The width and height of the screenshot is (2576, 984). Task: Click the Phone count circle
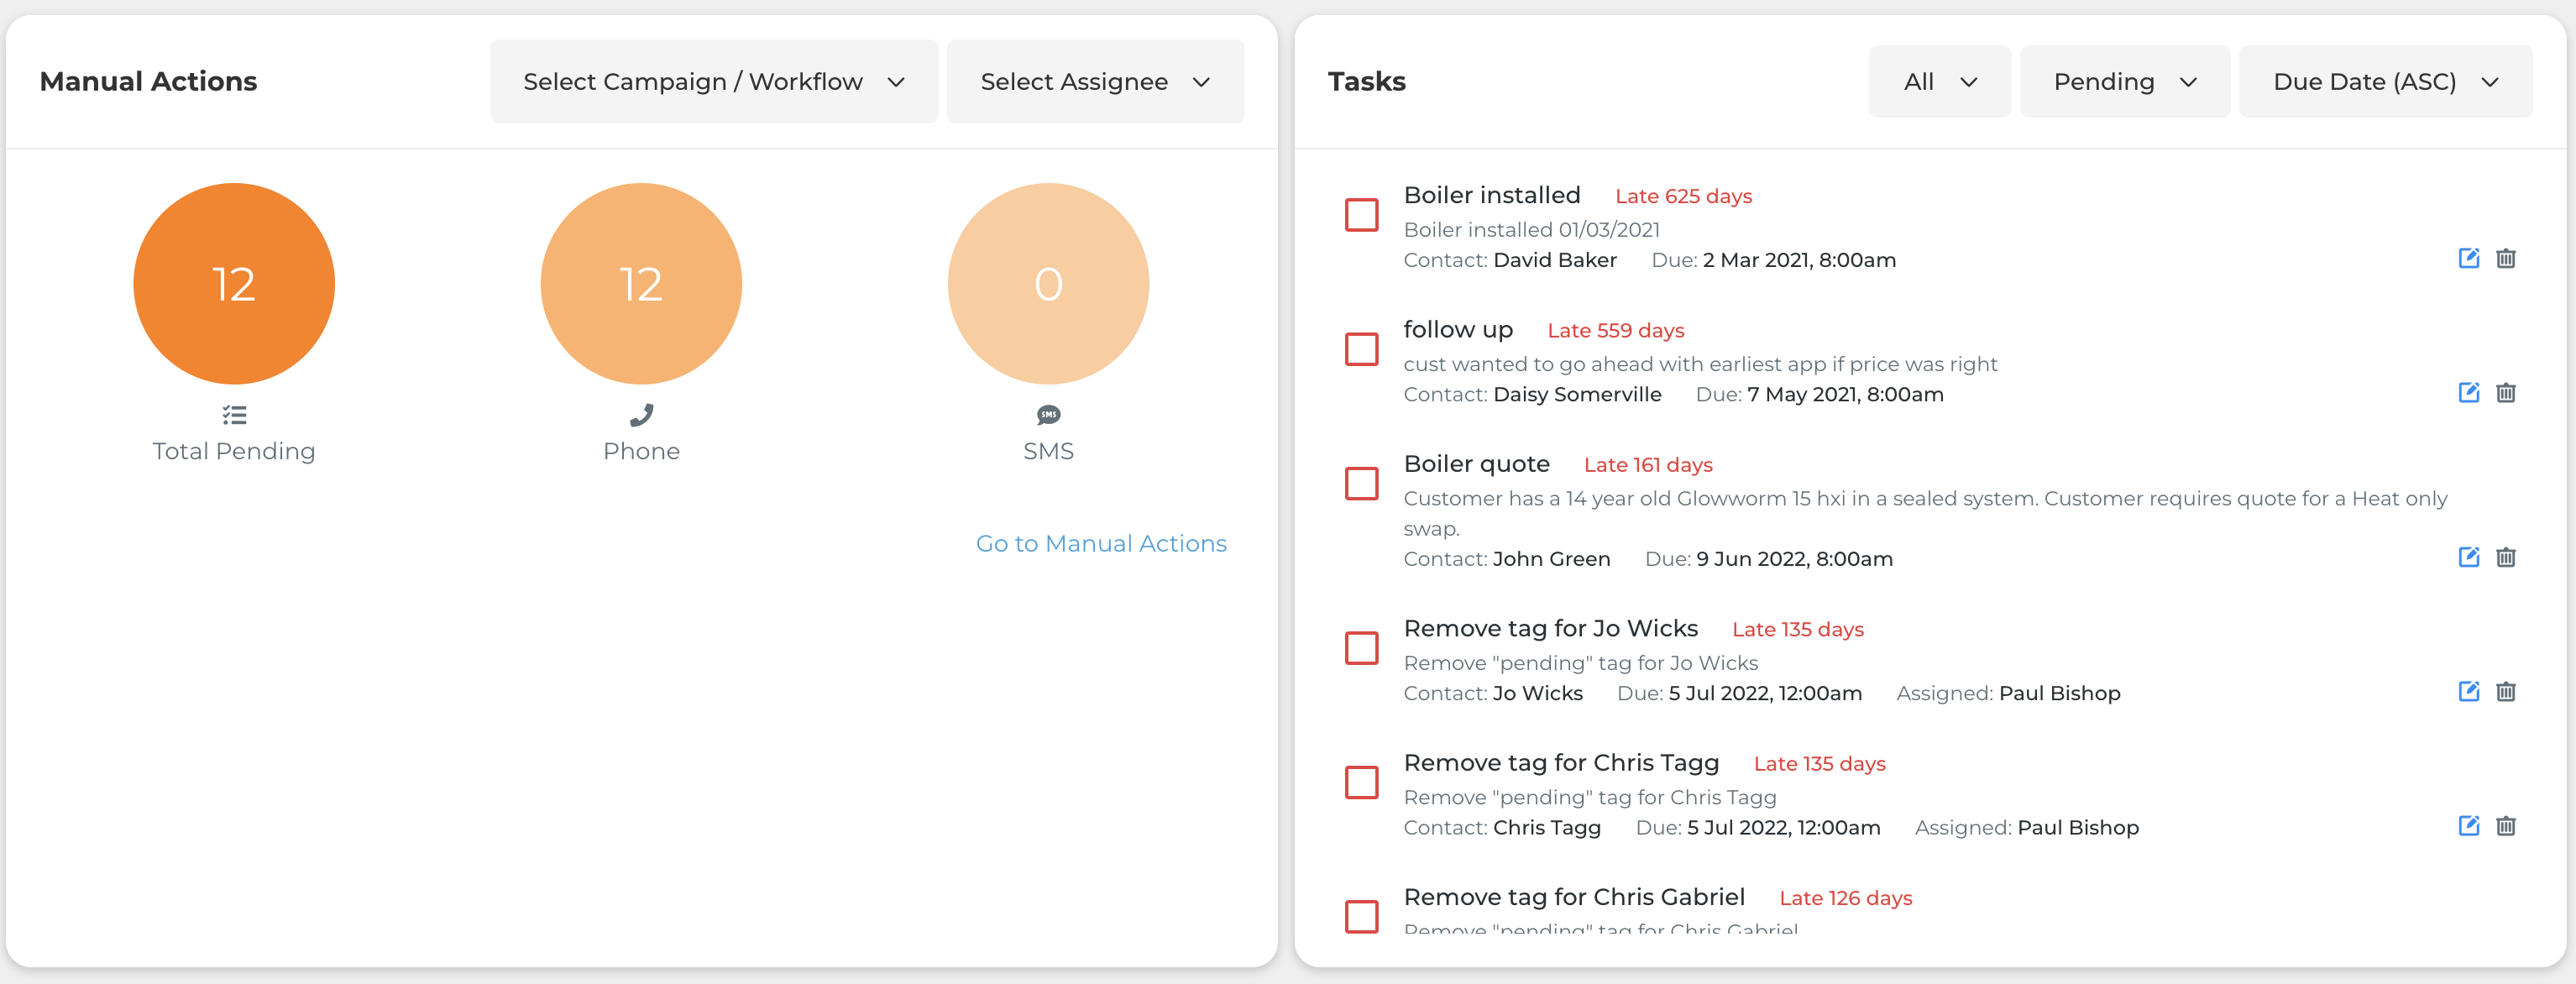click(641, 284)
